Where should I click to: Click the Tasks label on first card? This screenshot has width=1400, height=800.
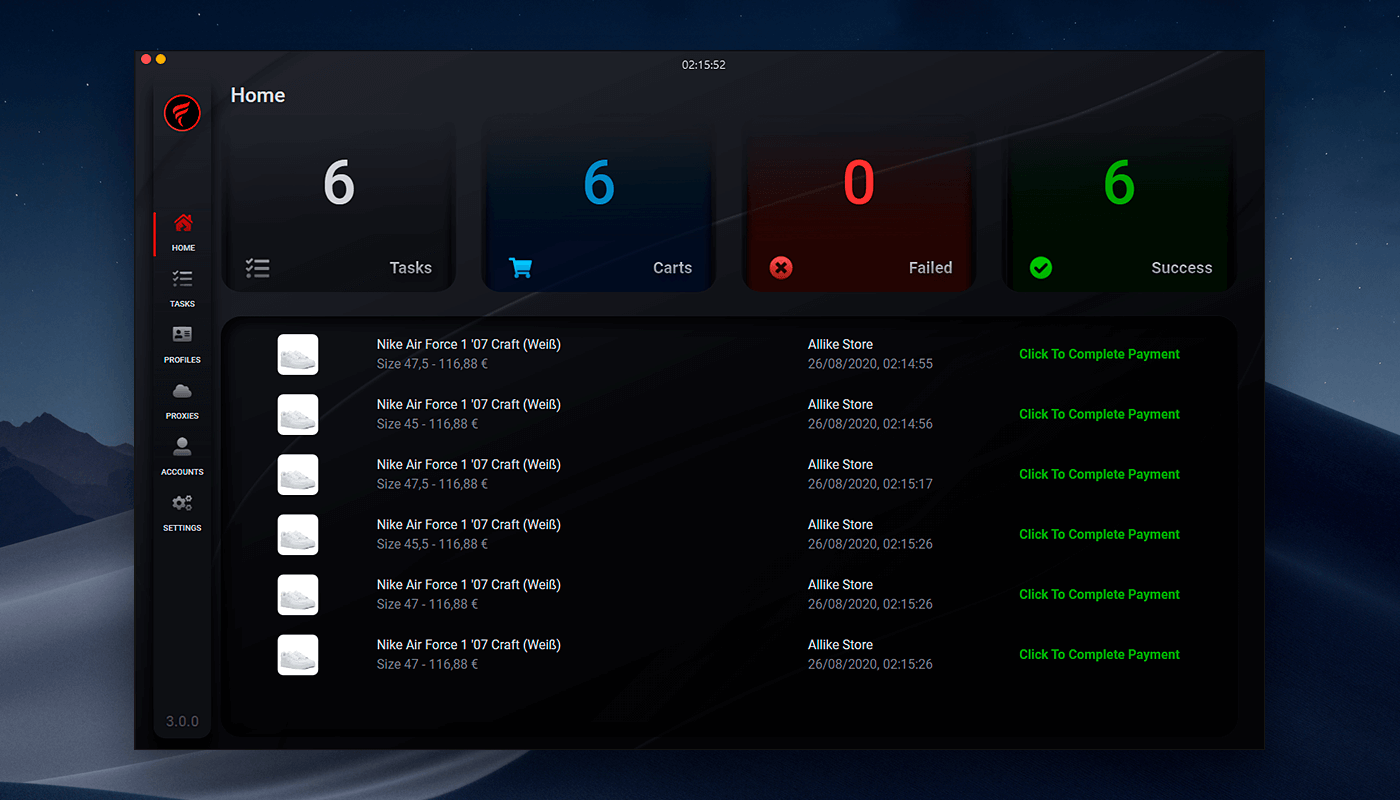coord(411,268)
